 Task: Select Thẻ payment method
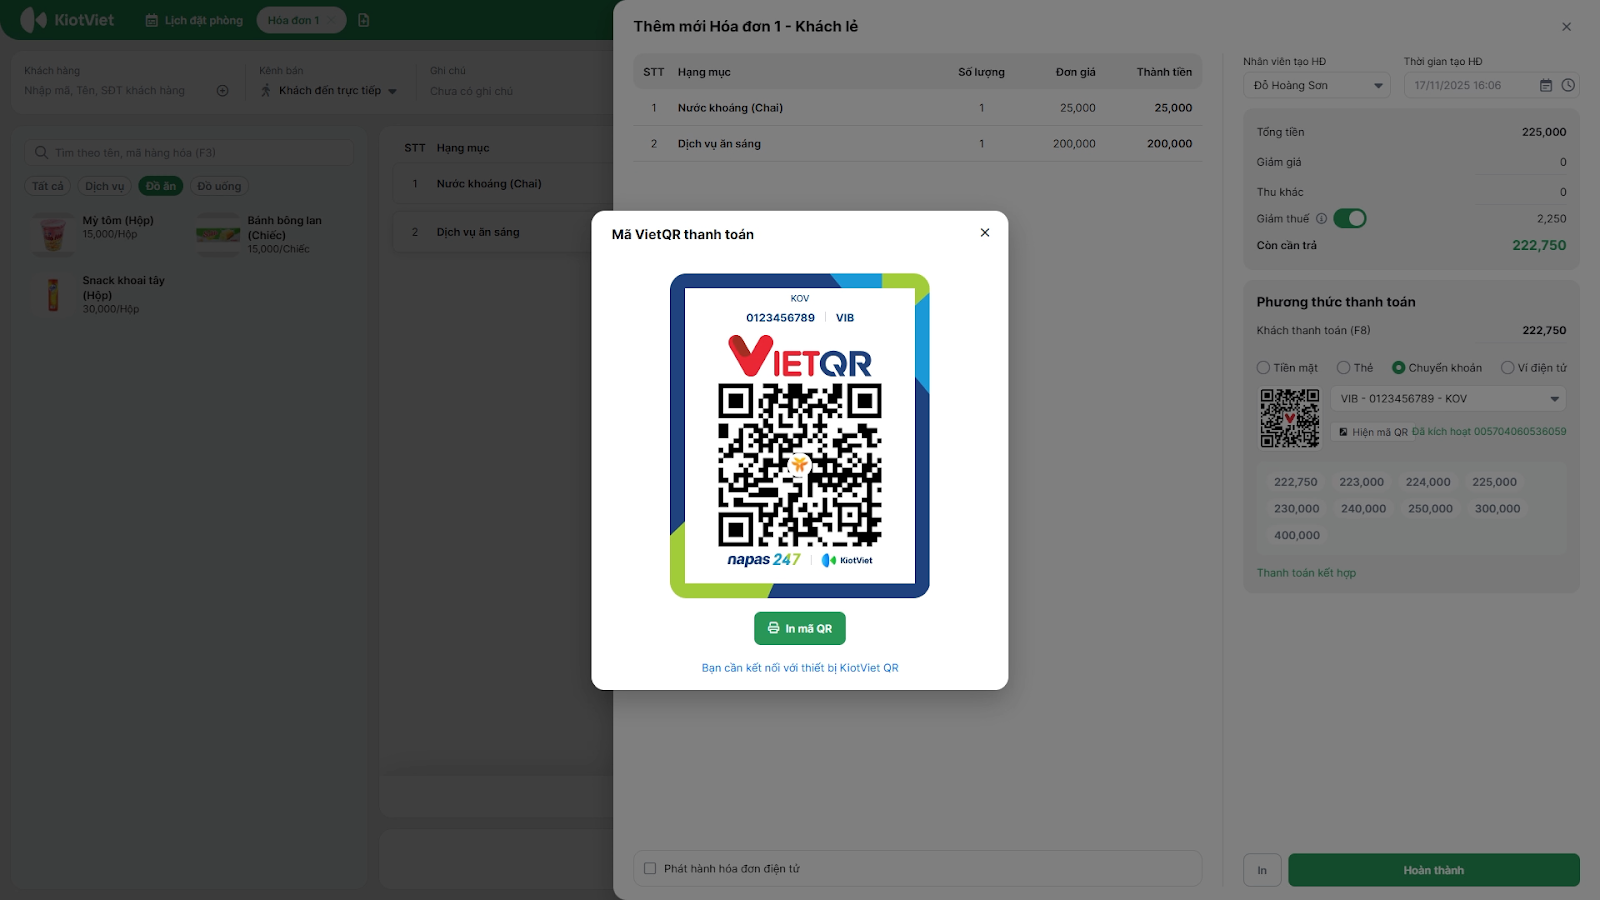click(x=1355, y=368)
